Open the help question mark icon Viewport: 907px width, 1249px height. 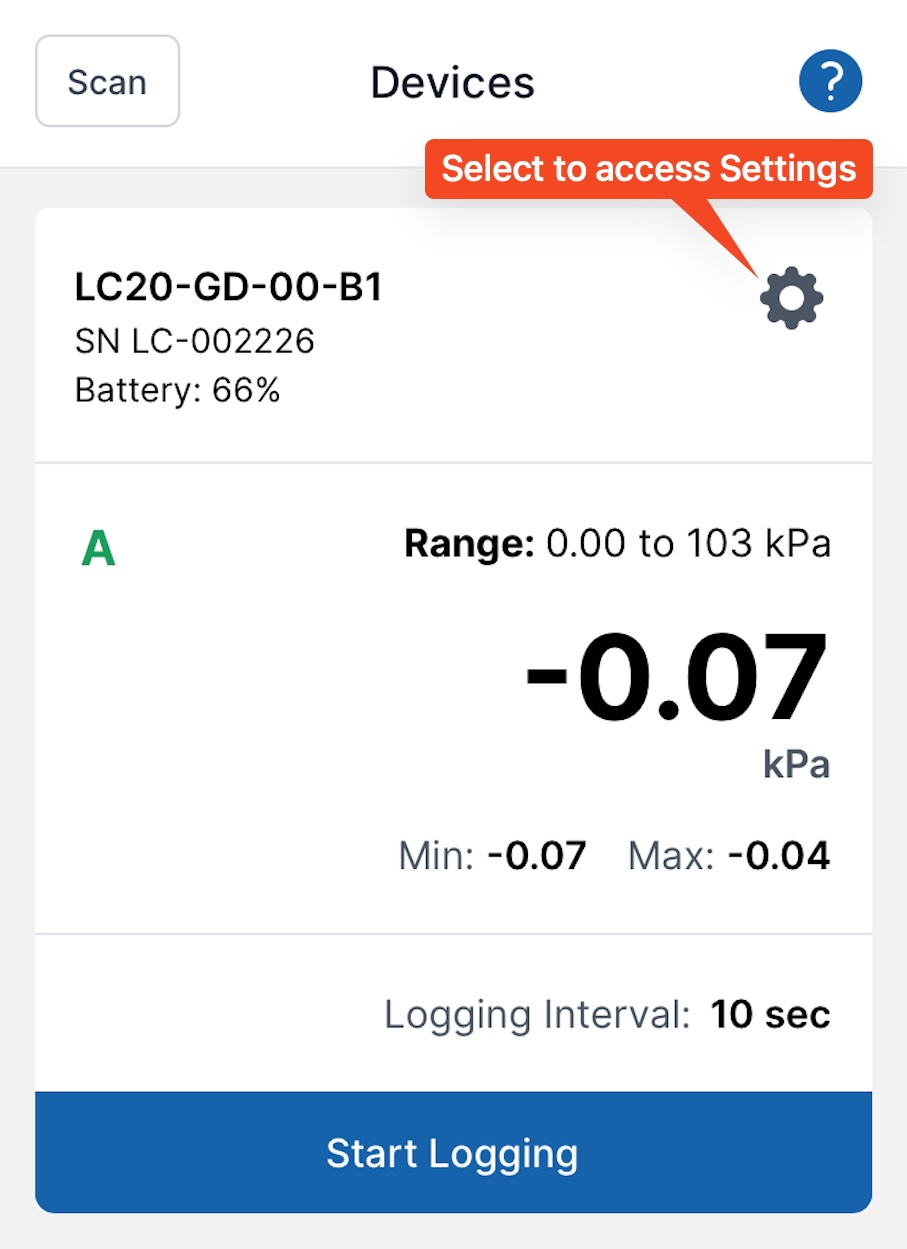pyautogui.click(x=830, y=81)
